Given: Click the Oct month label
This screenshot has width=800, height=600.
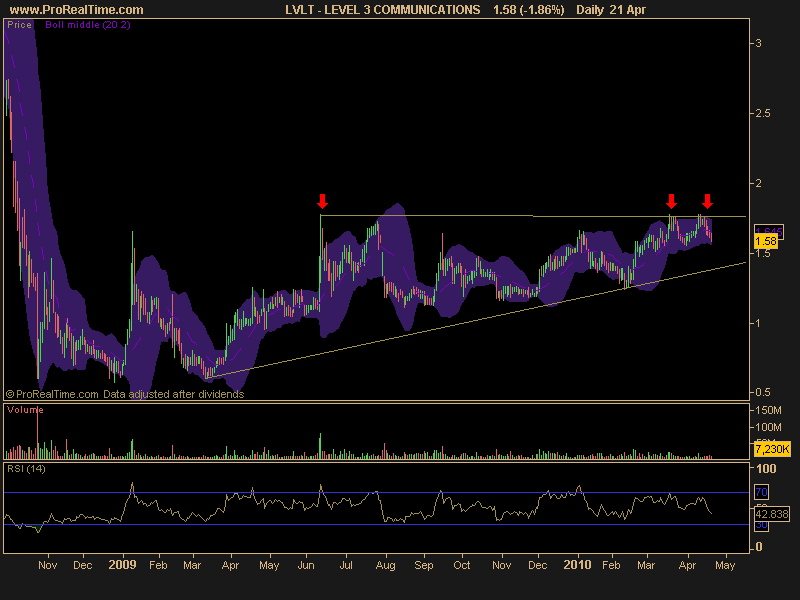Looking at the screenshot, I should [462, 565].
